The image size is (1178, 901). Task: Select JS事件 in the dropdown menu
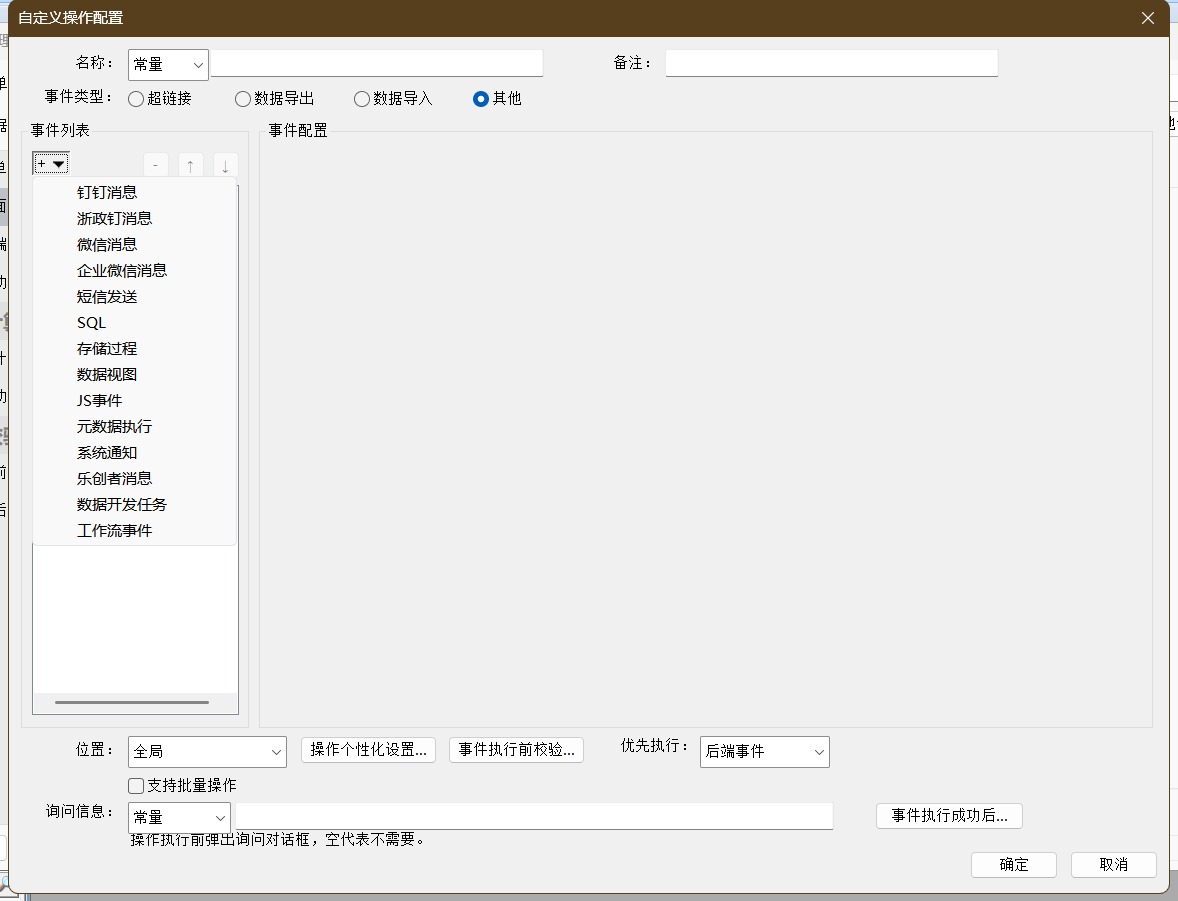99,400
